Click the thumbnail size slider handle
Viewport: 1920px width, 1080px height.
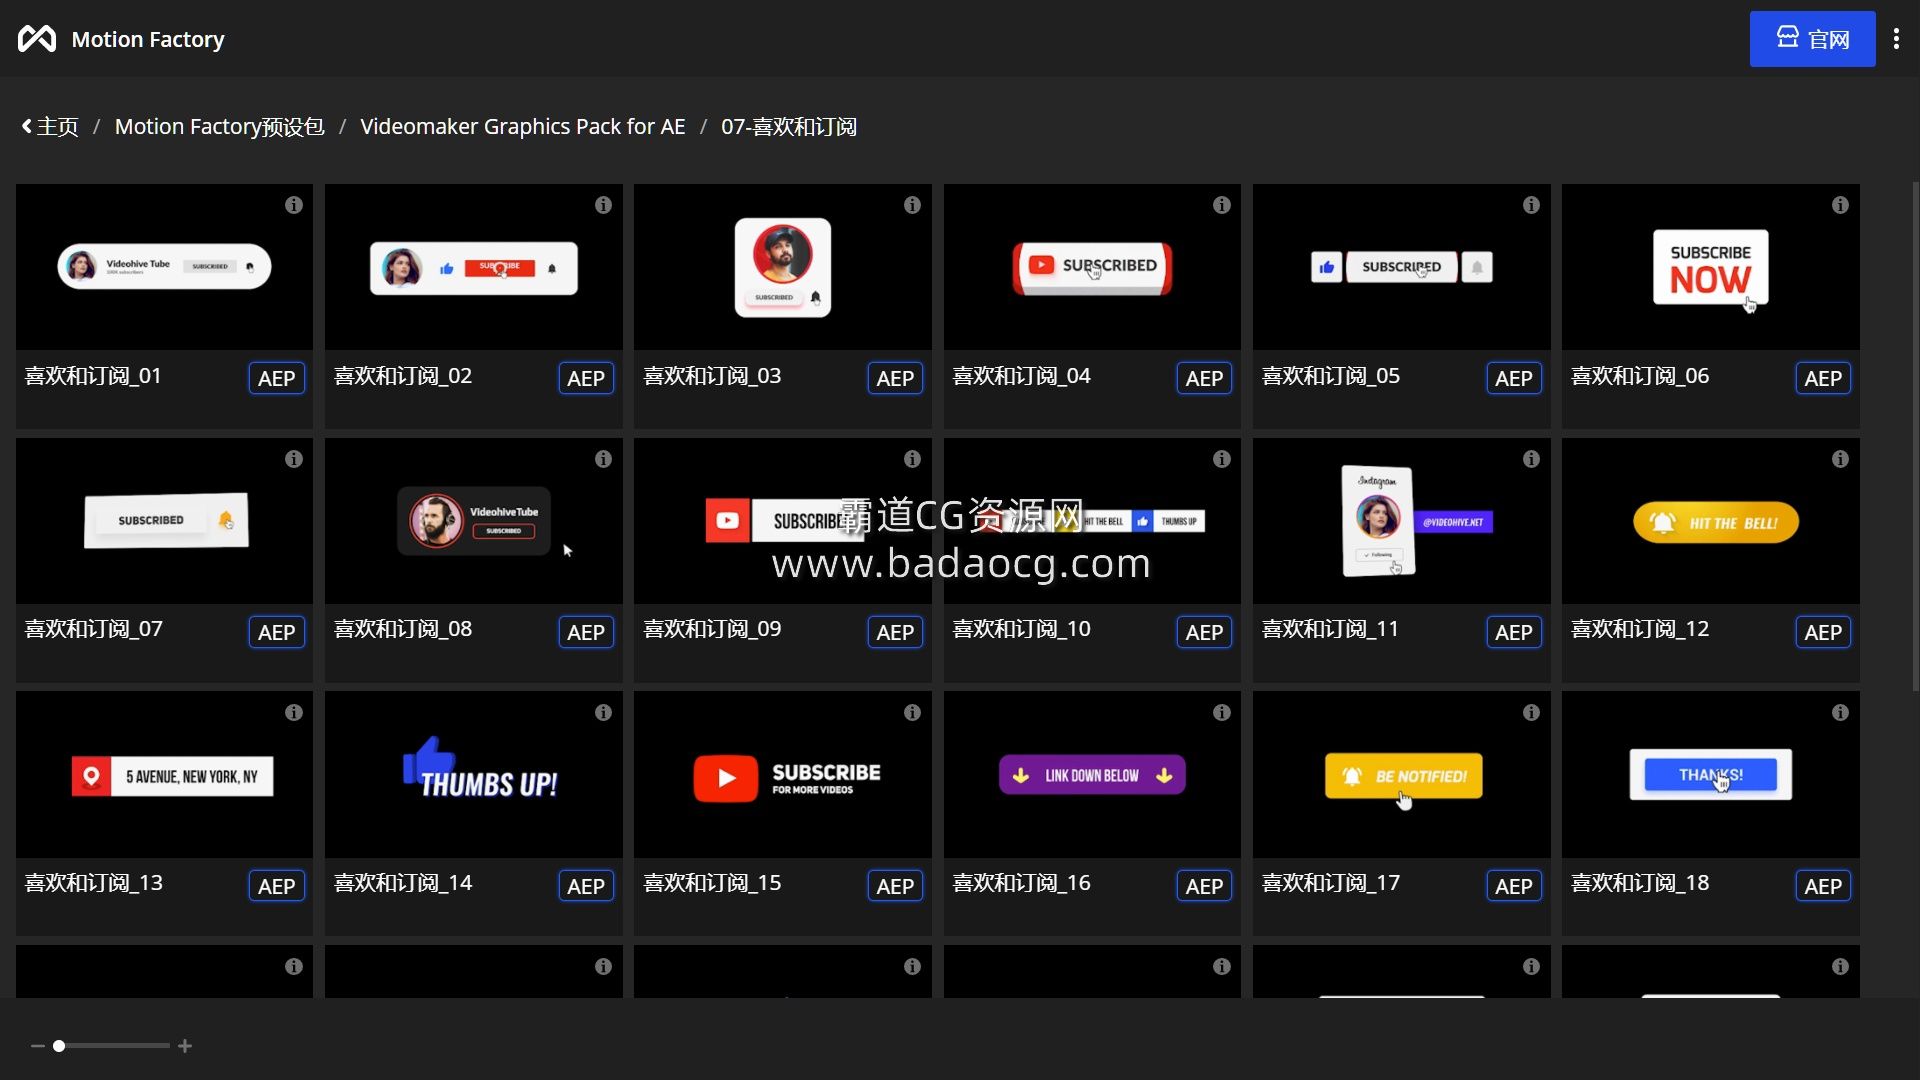pyautogui.click(x=59, y=1046)
